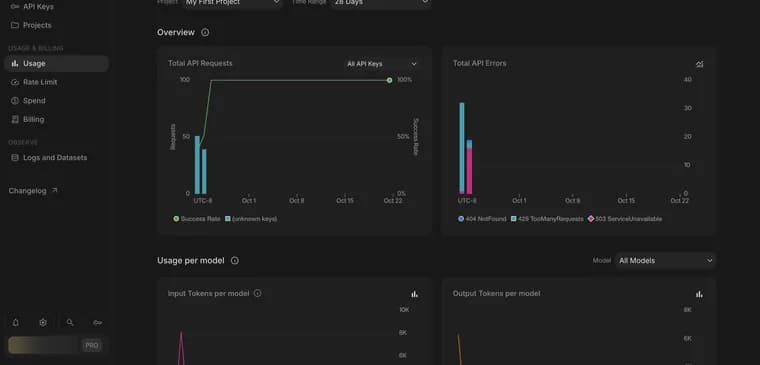Click the PRO badge

pyautogui.click(x=92, y=346)
